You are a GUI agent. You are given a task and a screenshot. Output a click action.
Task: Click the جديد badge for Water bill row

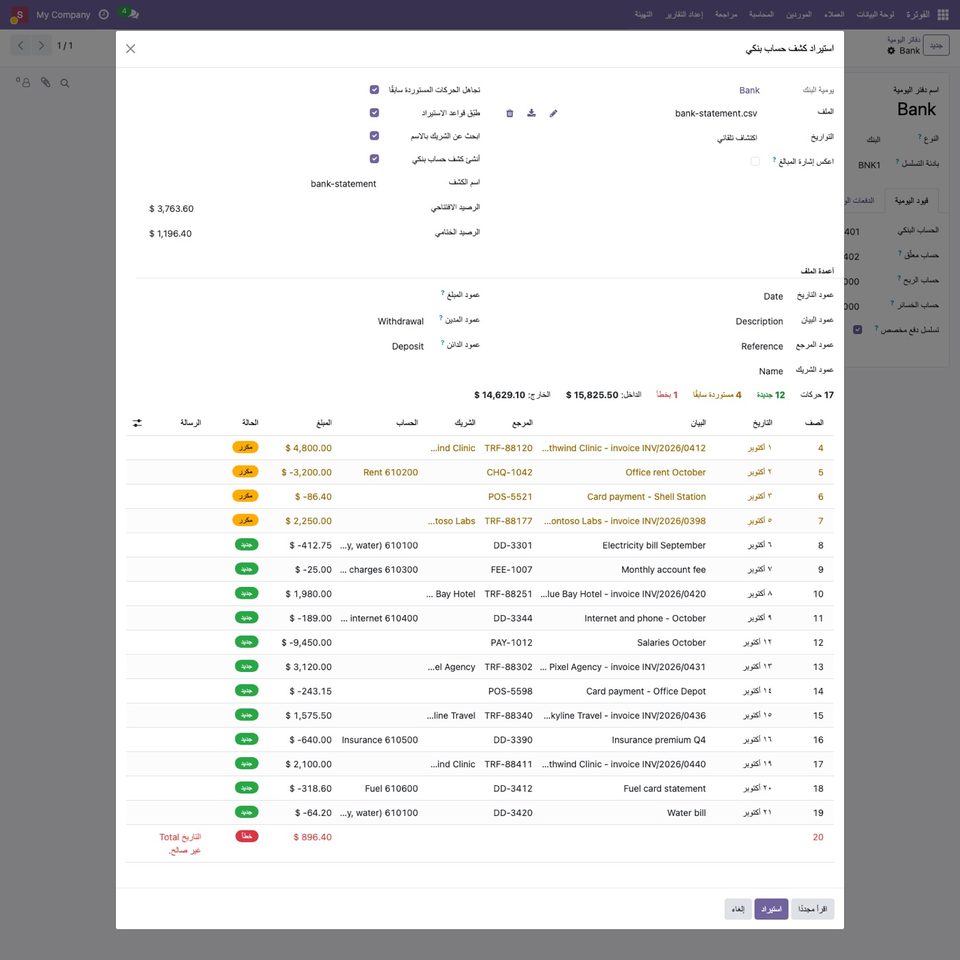[247, 812]
